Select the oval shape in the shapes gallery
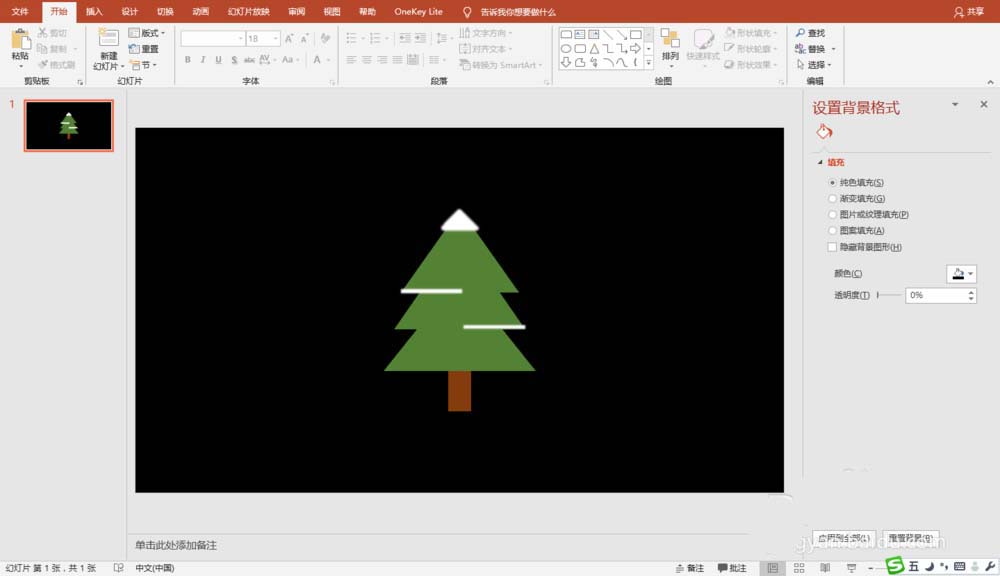 click(566, 48)
